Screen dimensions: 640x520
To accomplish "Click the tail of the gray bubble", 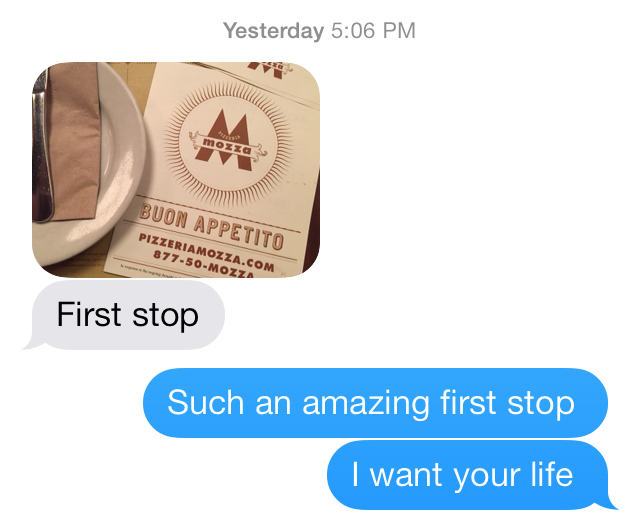I will tap(33, 344).
